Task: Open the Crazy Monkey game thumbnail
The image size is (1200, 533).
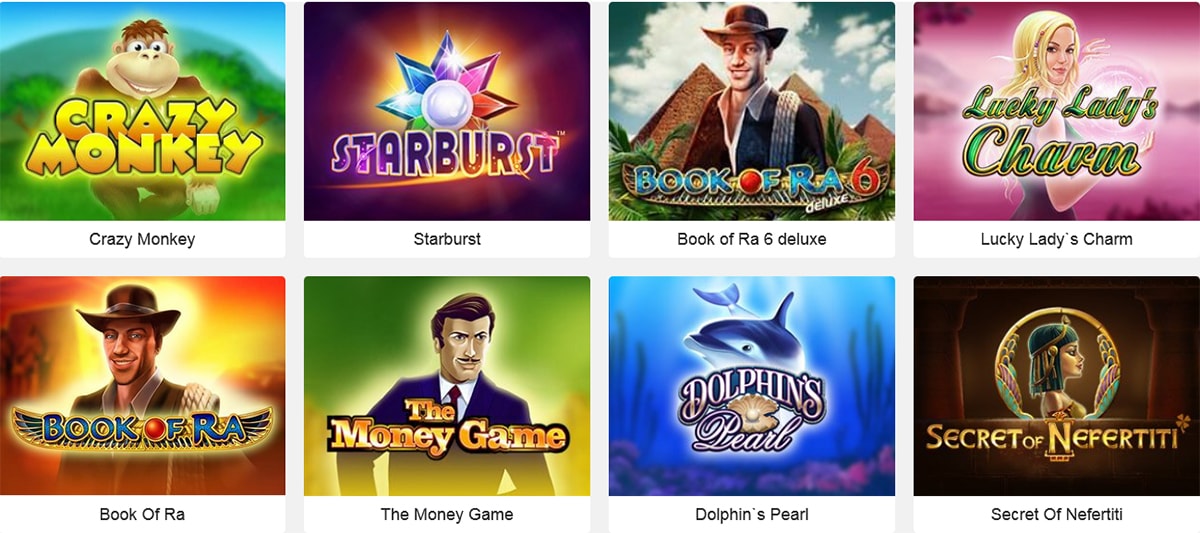Action: [x=142, y=111]
